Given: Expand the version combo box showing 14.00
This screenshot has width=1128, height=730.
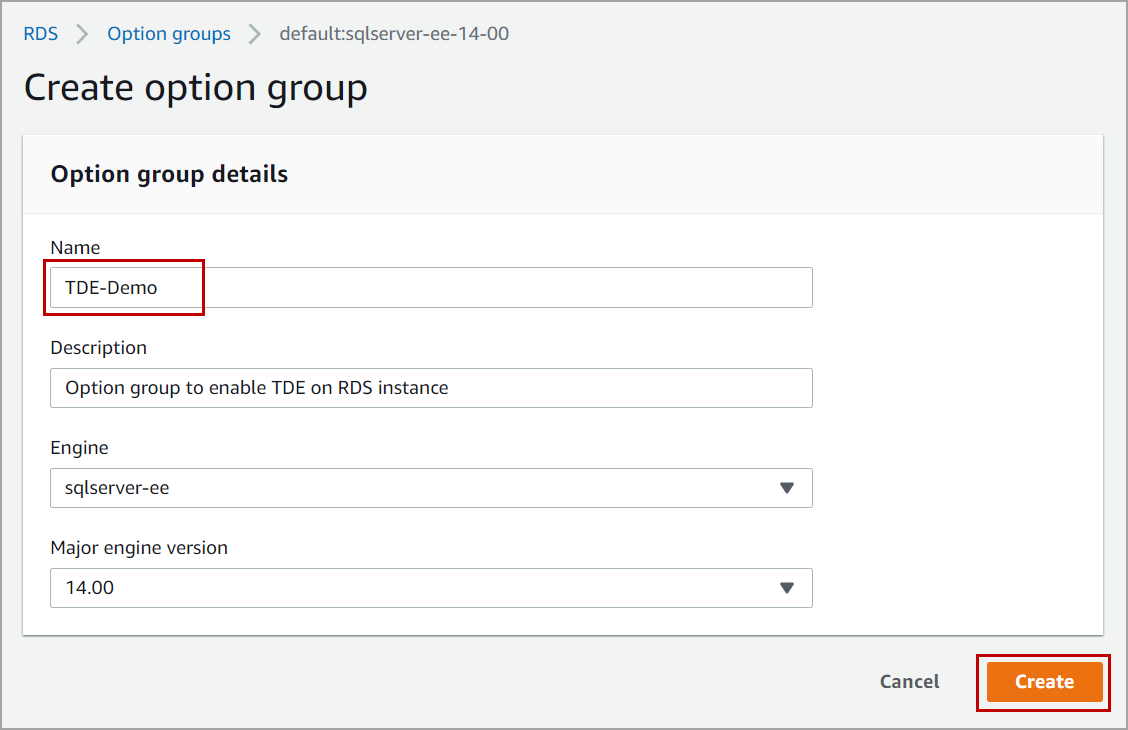Looking at the screenshot, I should 430,588.
